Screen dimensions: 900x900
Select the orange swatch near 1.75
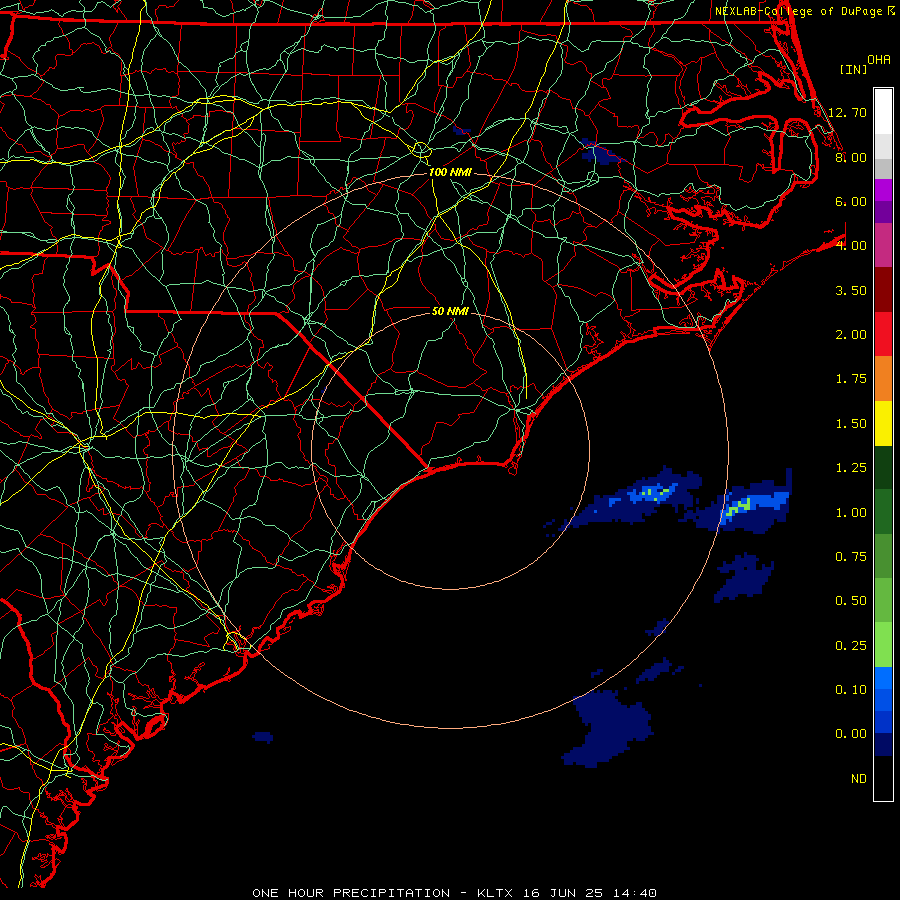coord(883,379)
